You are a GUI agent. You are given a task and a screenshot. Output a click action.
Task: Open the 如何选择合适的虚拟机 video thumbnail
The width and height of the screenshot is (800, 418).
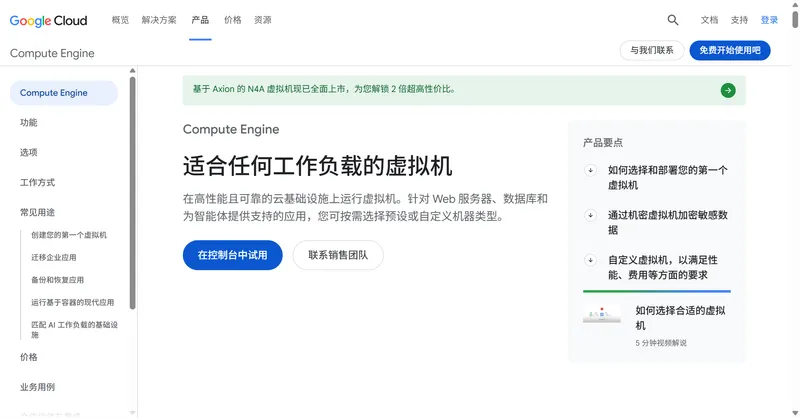pos(602,314)
